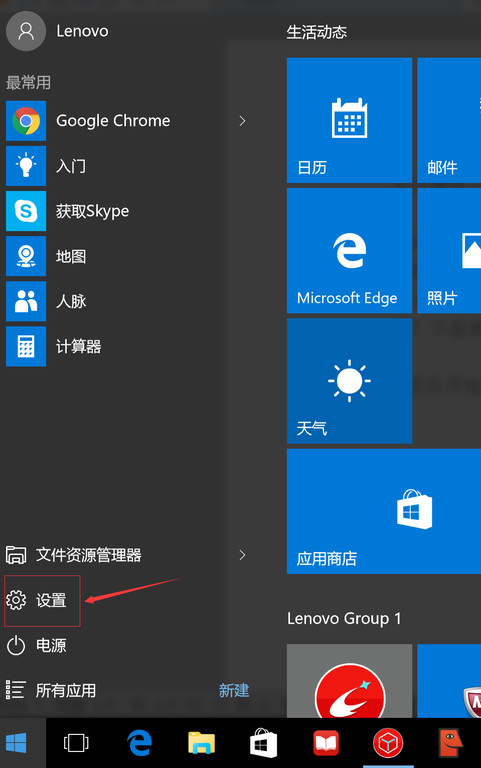Show 所有应用 all apps list
The image size is (481, 768).
tap(51, 691)
